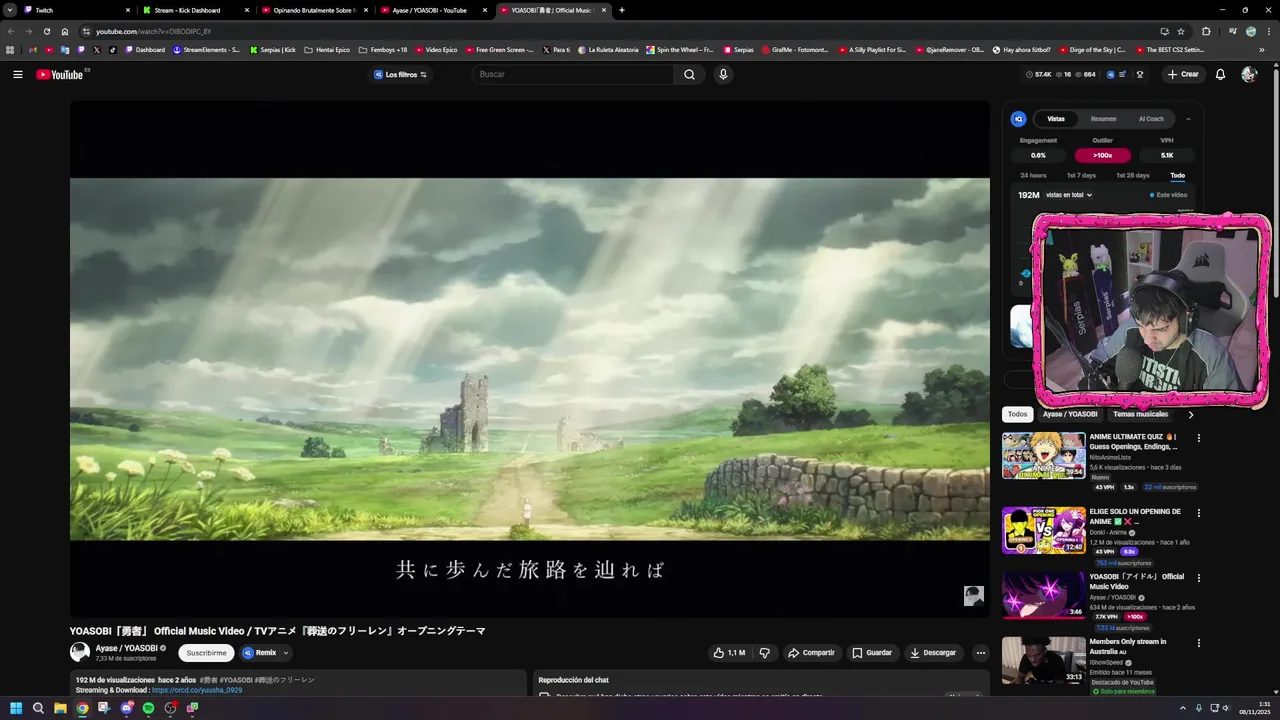Select the Ayase / YOASOBI filter chip

coord(1070,414)
